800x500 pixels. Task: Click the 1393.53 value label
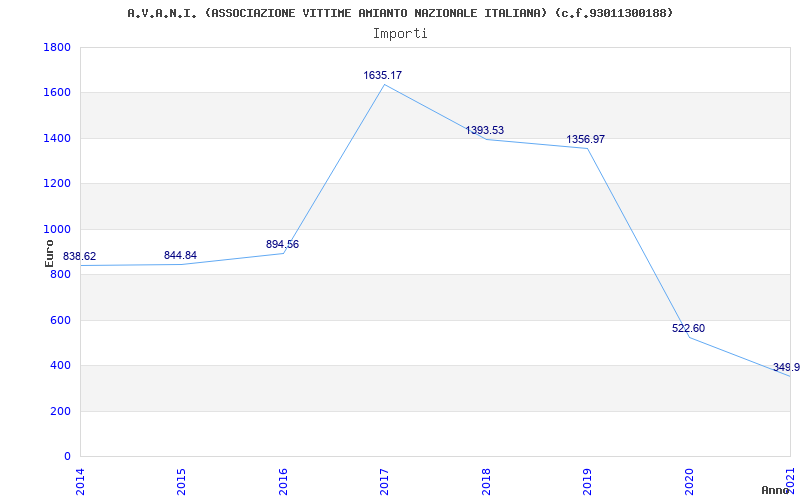(484, 130)
